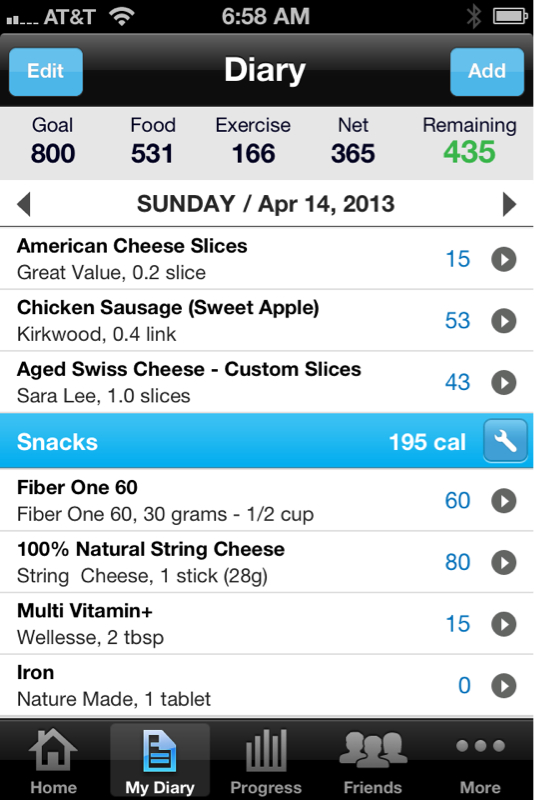Open the Progress bar chart icon
Viewport: 534px width, 800px height.
(266, 750)
